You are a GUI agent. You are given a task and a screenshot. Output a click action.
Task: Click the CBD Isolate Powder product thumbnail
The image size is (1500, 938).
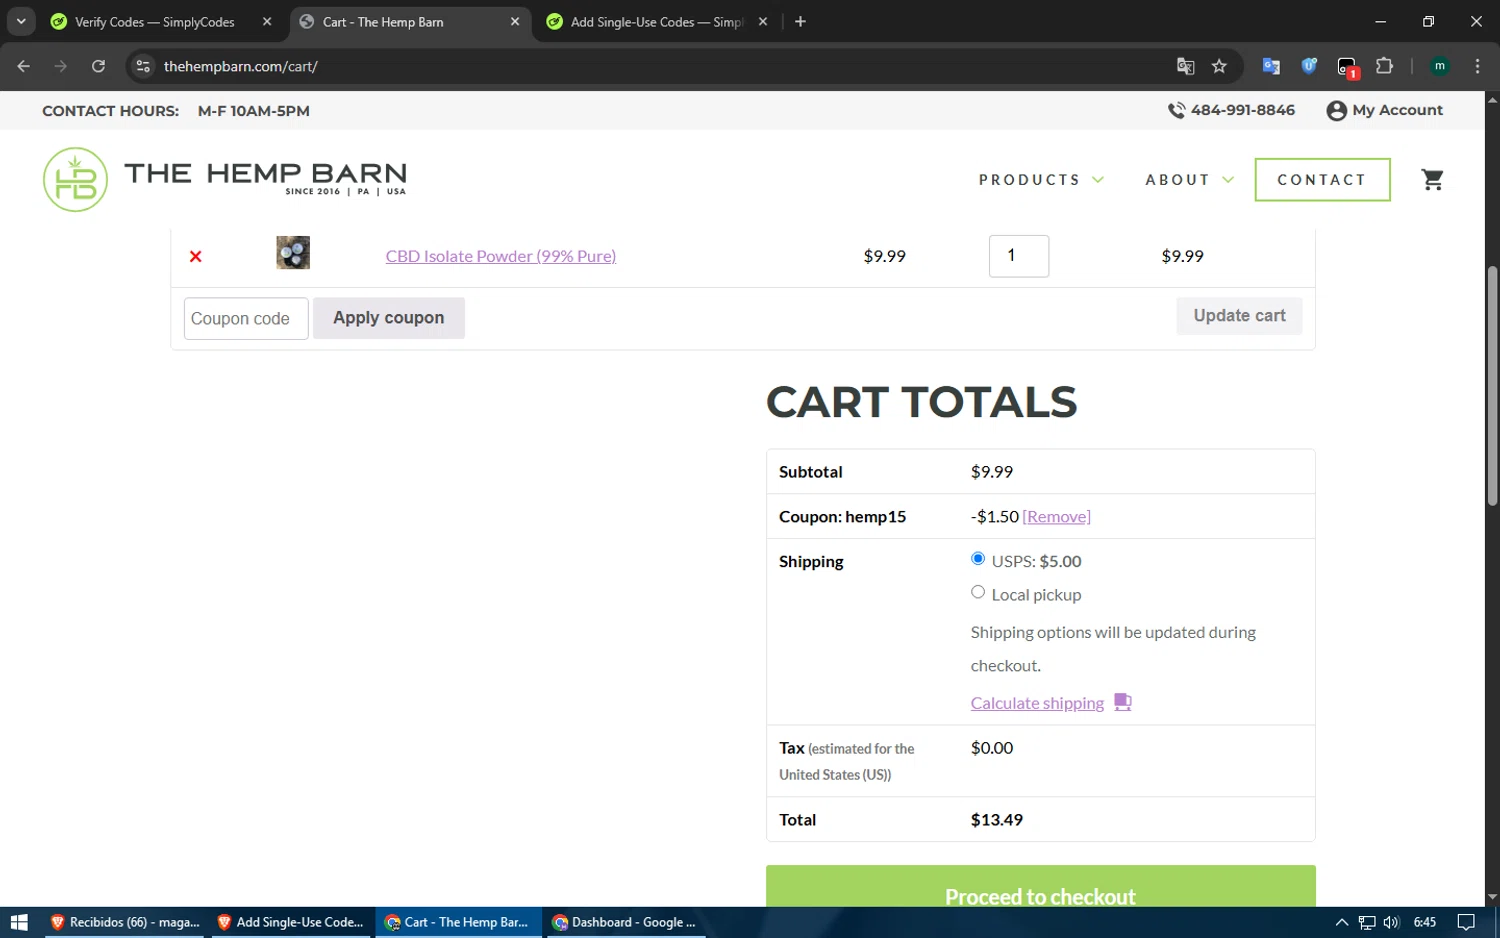click(293, 253)
